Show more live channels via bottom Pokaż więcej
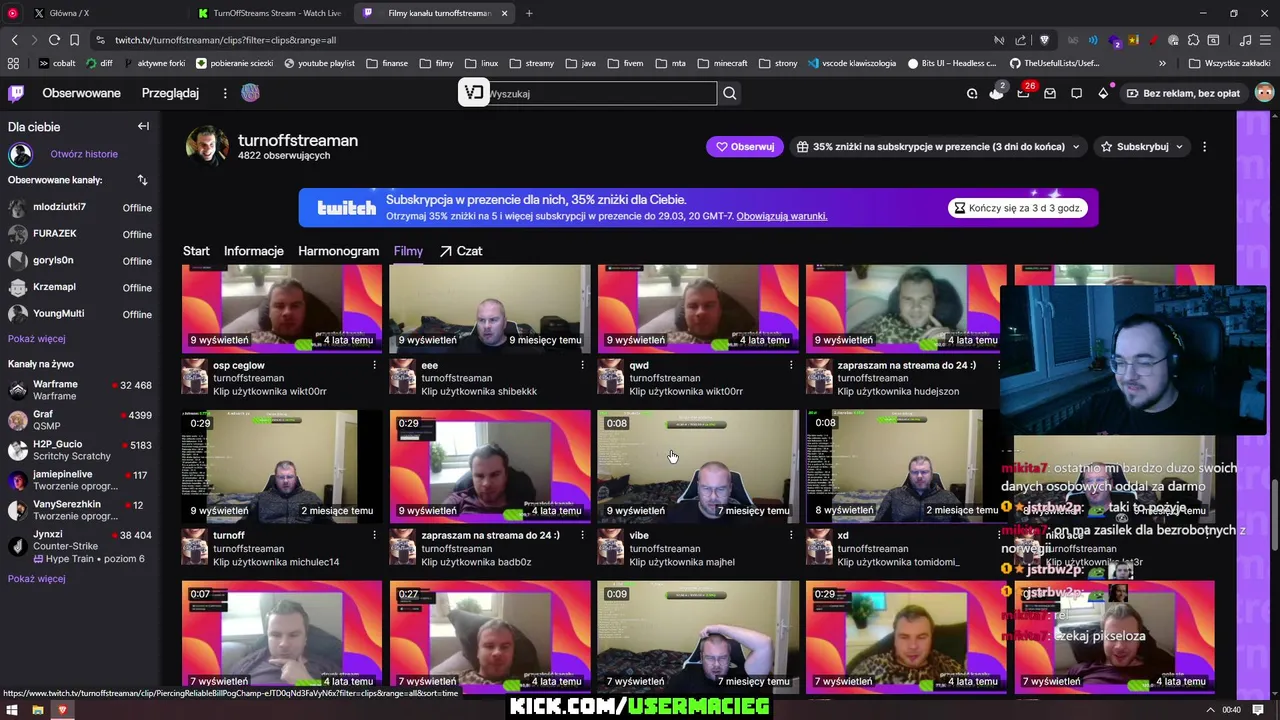 coord(36,578)
